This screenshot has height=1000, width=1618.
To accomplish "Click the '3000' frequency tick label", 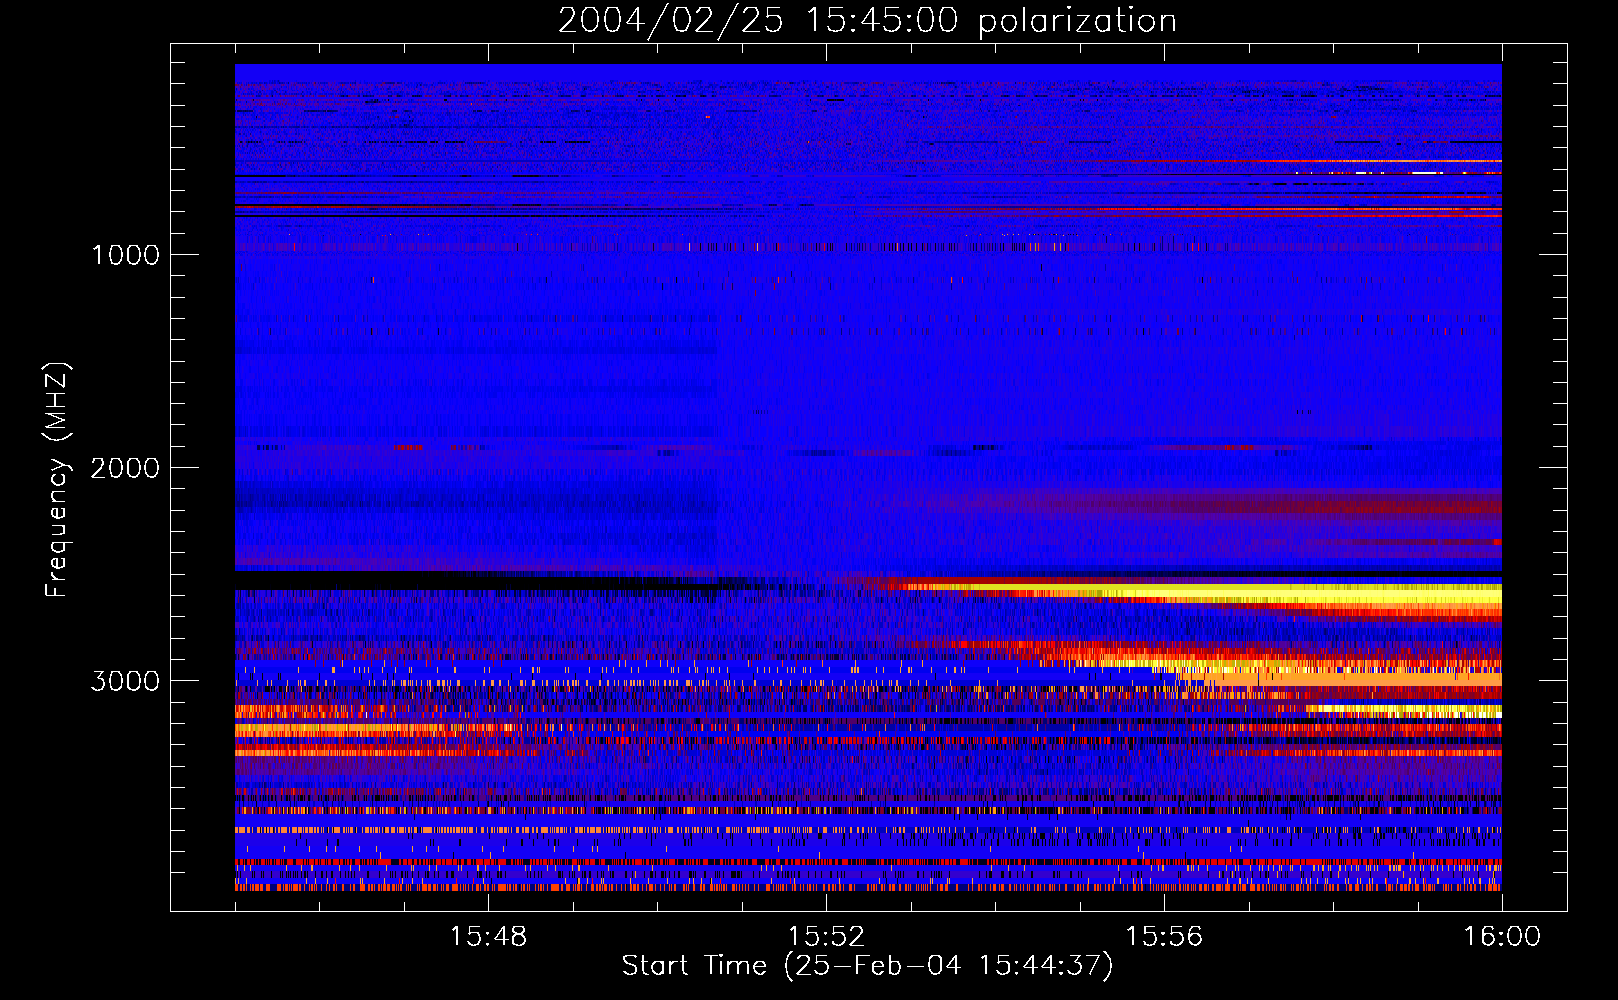I will (125, 681).
